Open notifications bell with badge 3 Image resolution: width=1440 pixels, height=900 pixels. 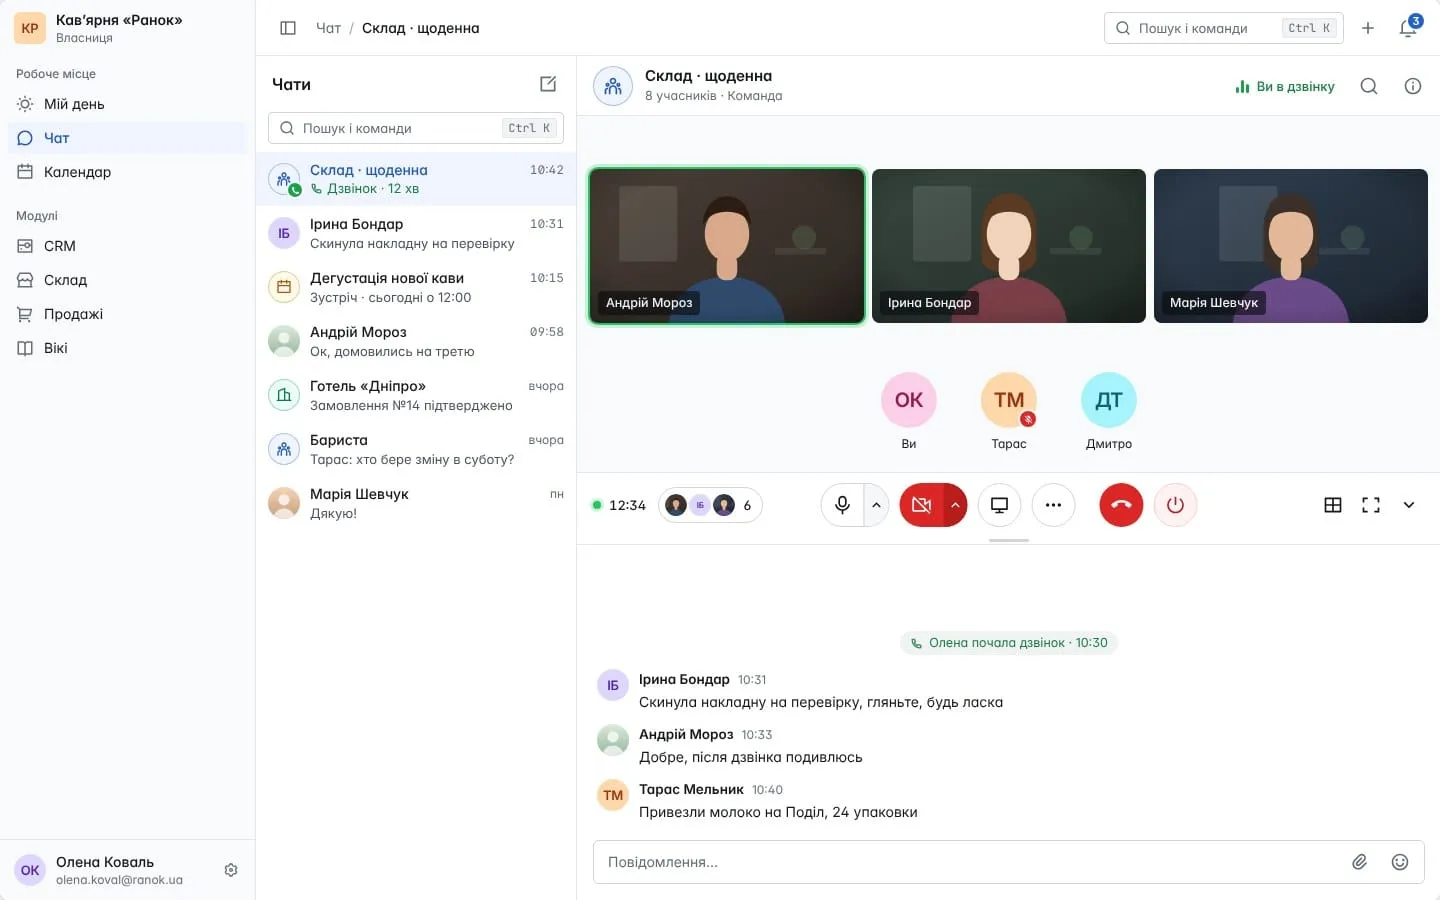tap(1408, 28)
